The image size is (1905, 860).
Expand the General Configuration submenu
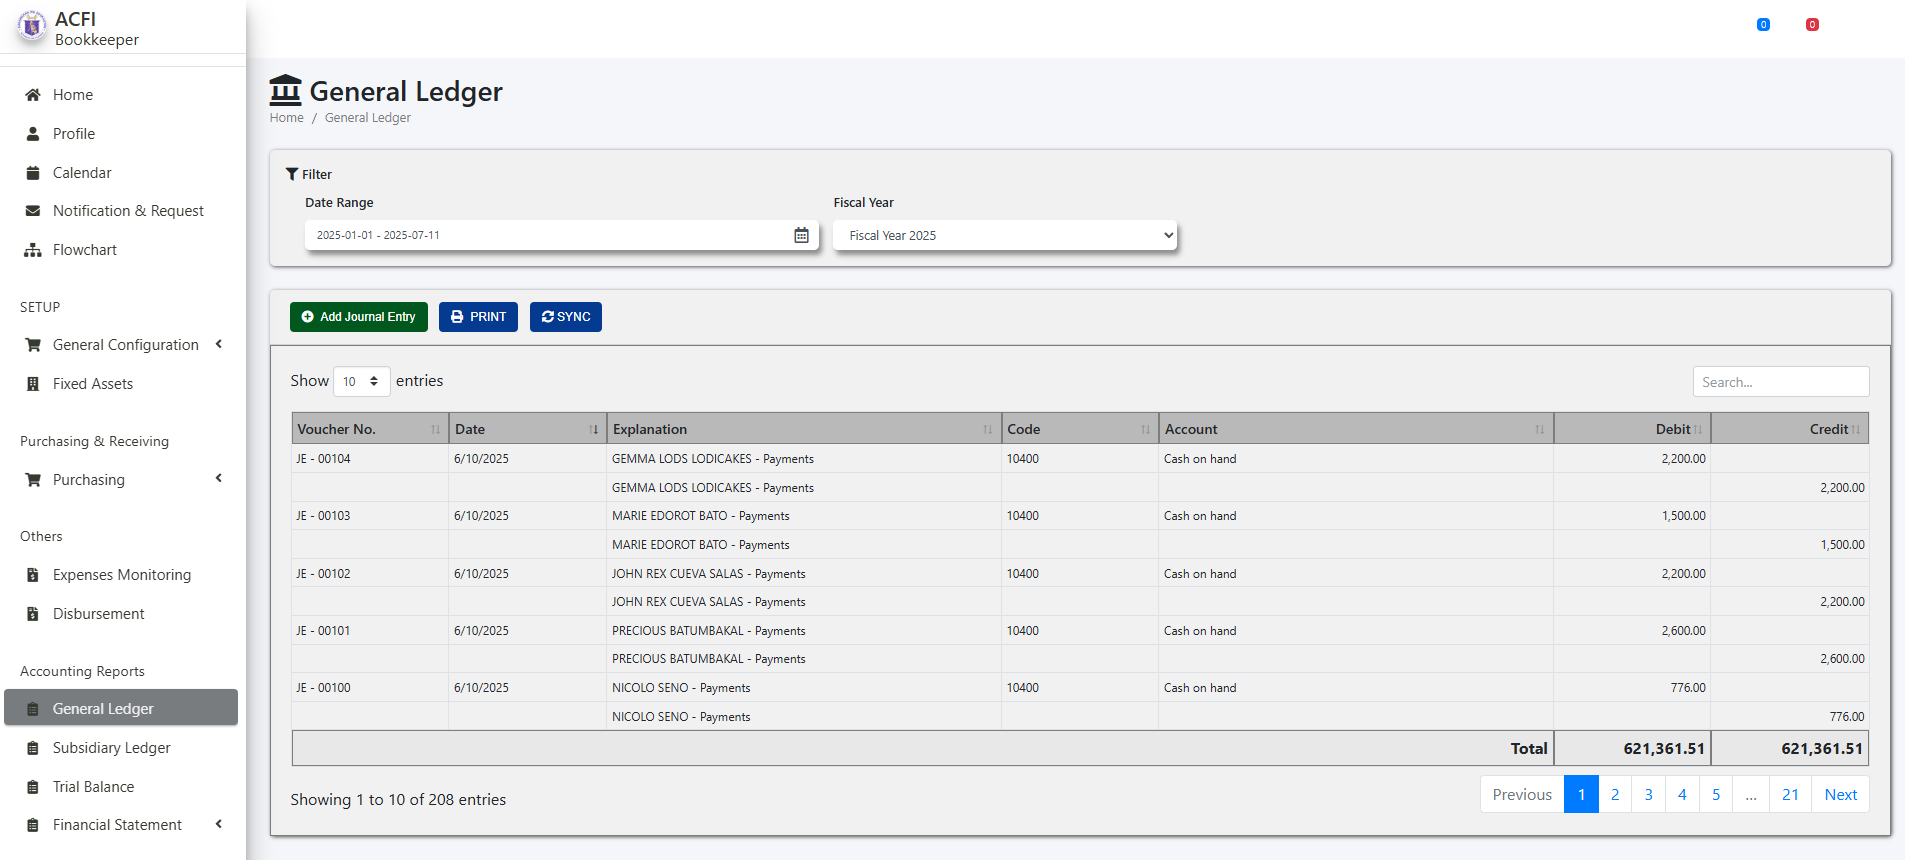125,345
